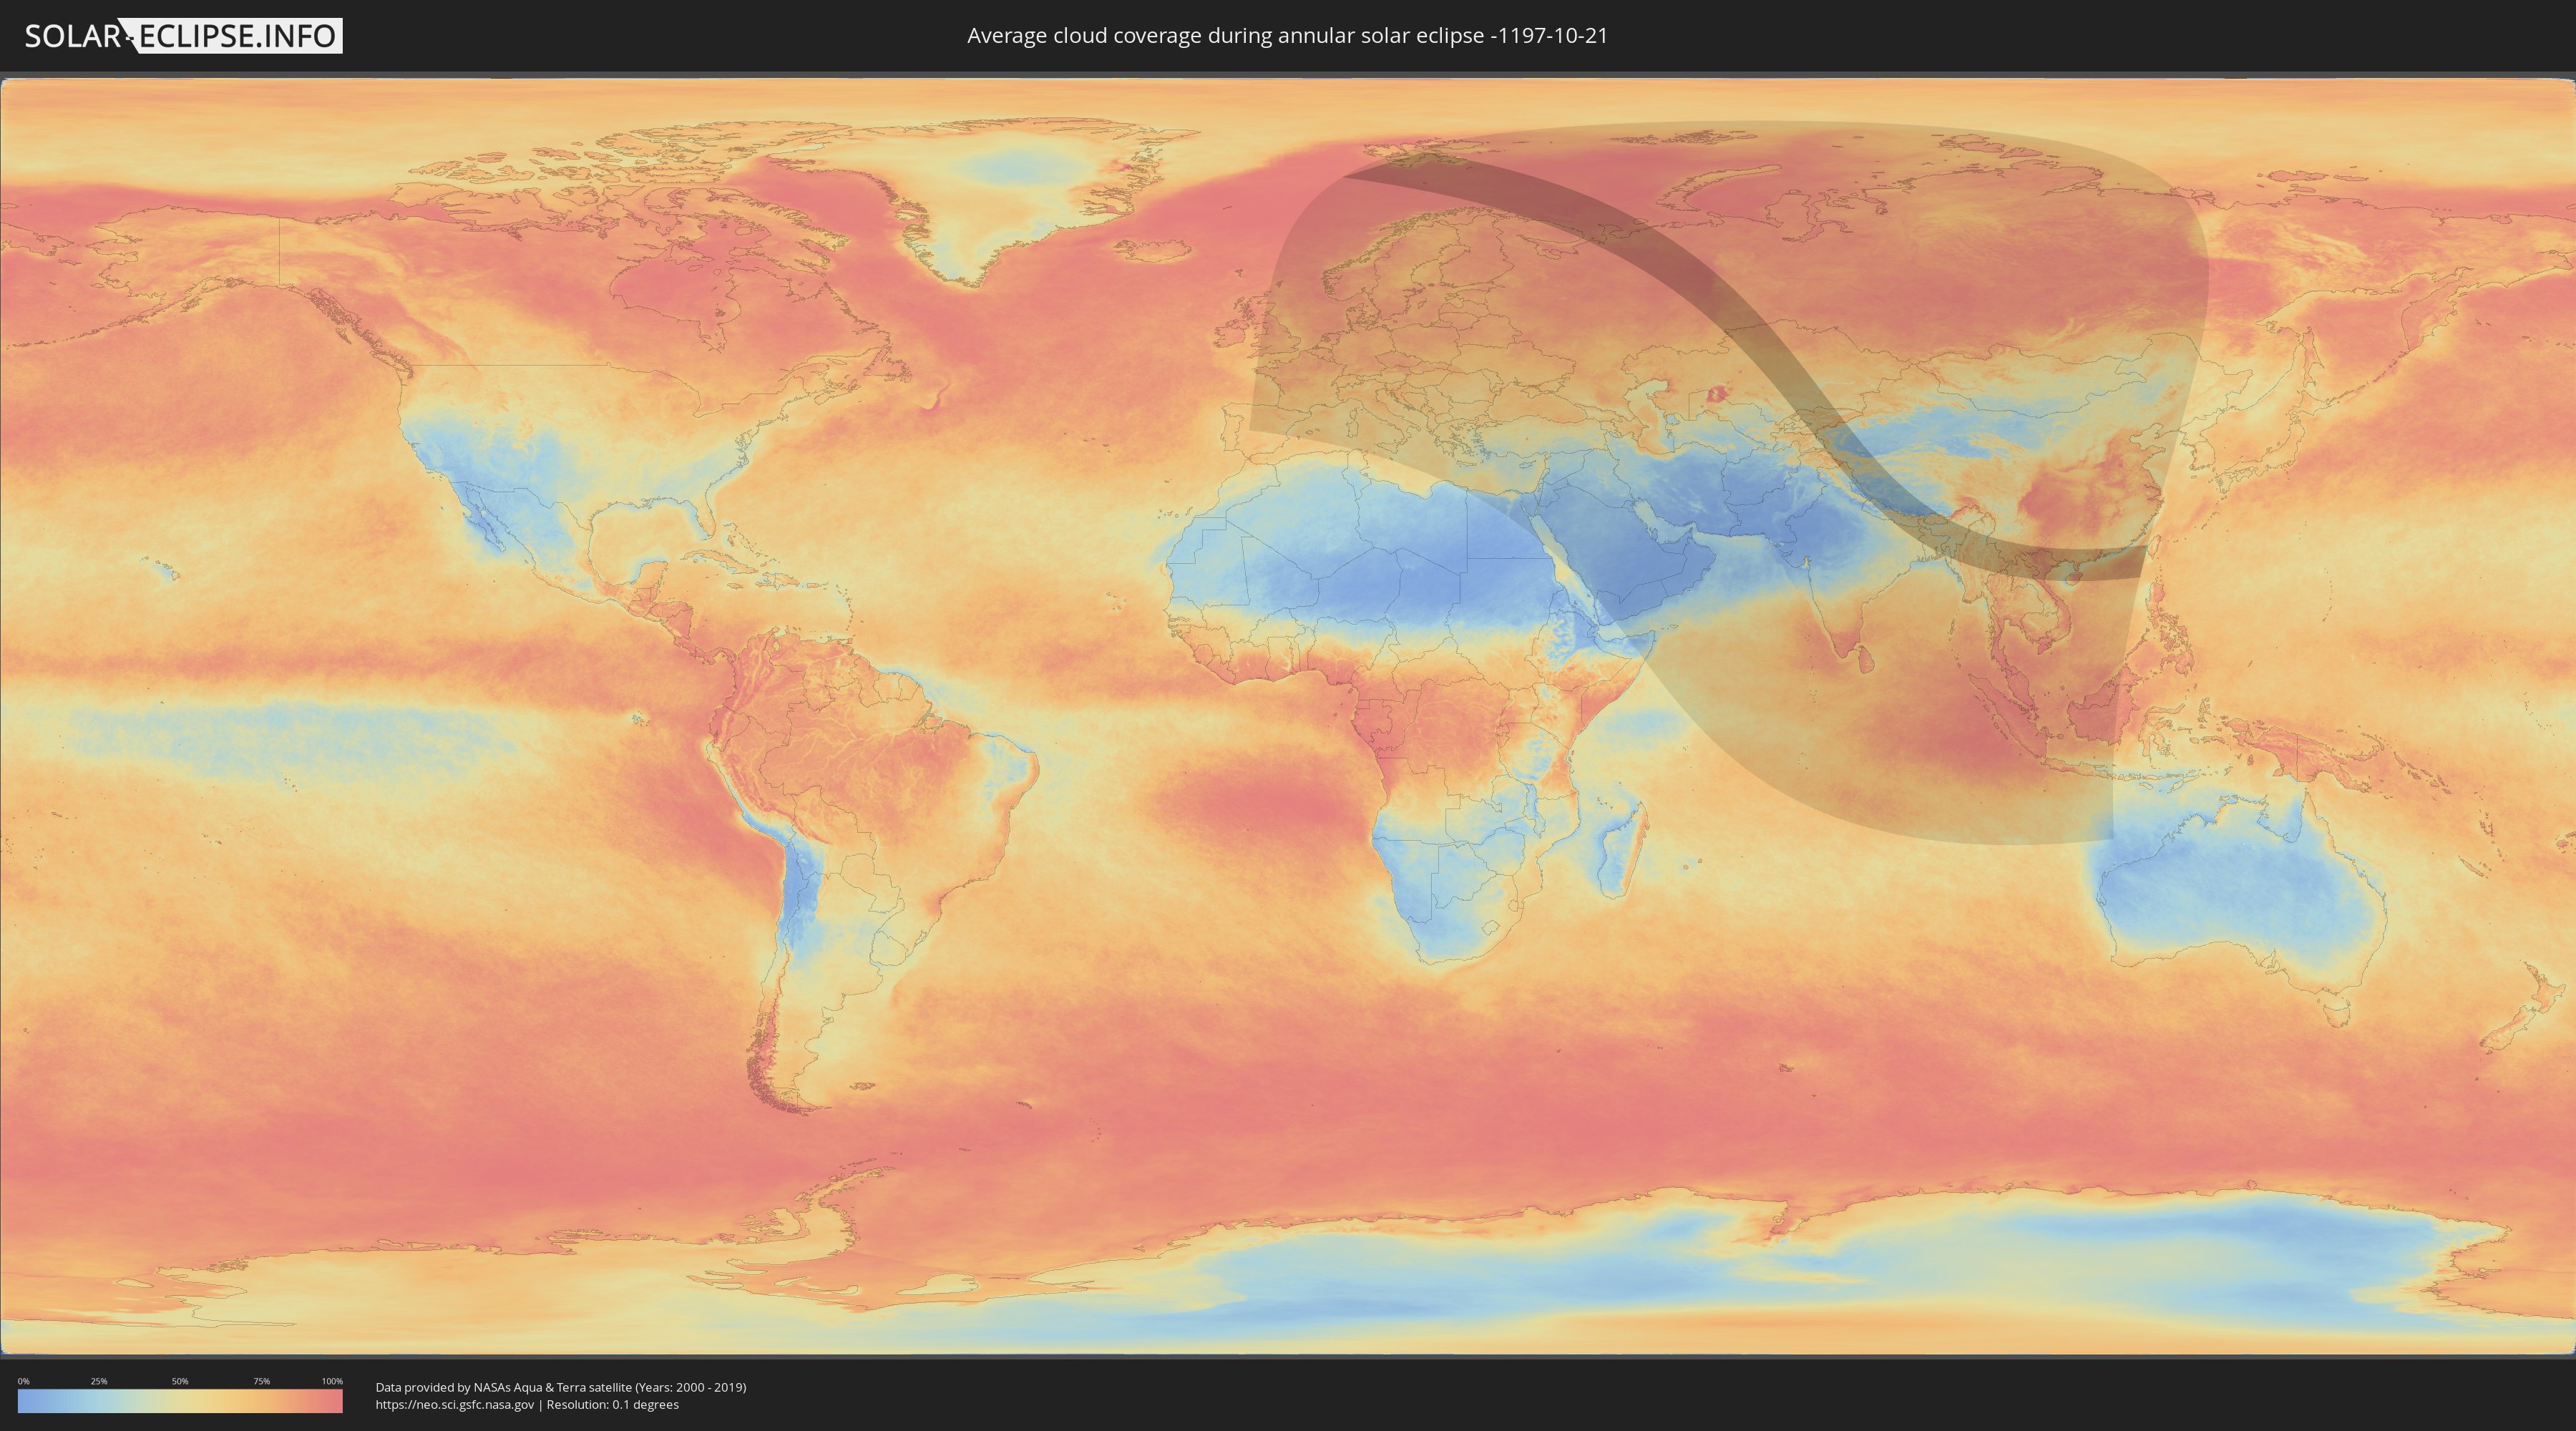Click 'Data provided by NASAs Aqua & Terra satellite' text
This screenshot has height=1431, width=2576.
(x=504, y=1387)
